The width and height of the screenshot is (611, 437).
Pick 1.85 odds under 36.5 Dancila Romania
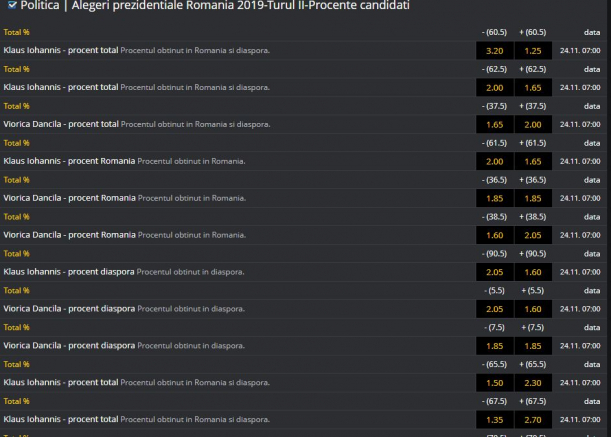pyautogui.click(x=494, y=198)
